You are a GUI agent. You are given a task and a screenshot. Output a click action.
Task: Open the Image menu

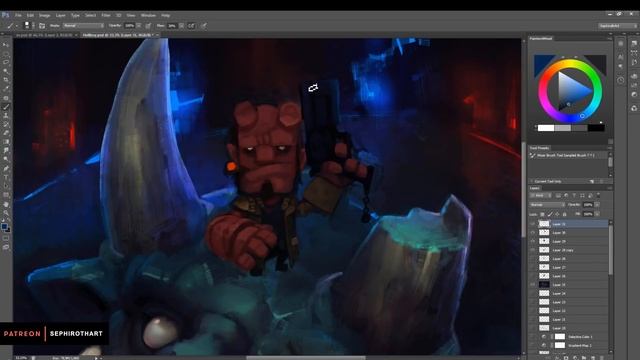click(44, 15)
